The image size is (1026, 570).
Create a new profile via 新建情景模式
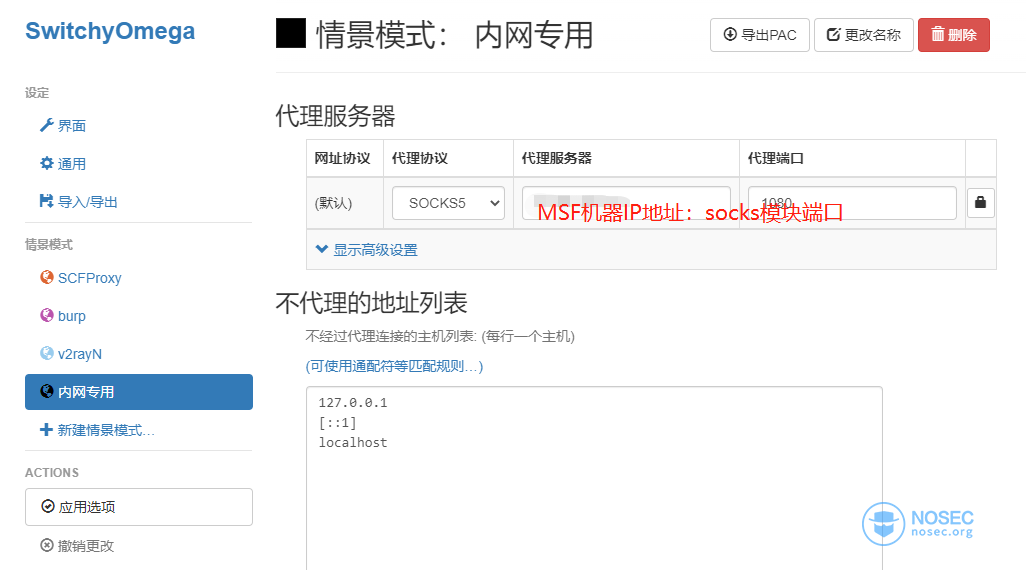[x=97, y=430]
